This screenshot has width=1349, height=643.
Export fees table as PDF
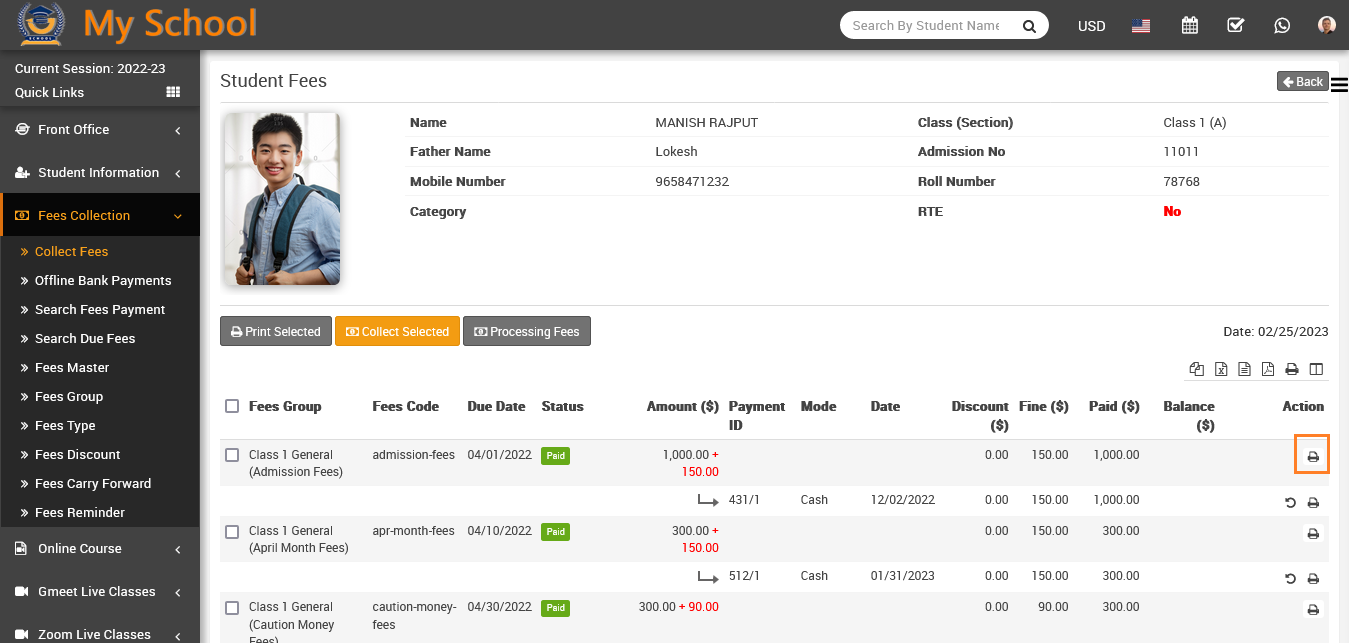(1267, 369)
